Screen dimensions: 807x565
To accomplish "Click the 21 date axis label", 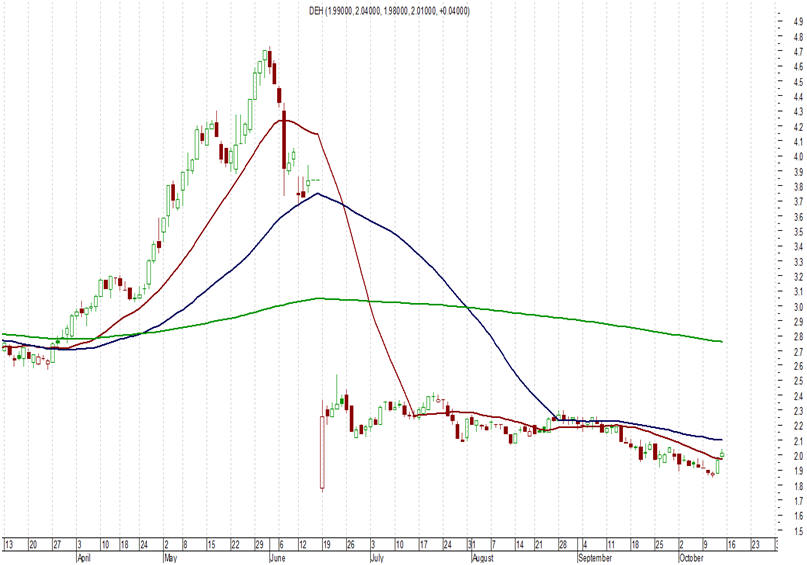I will 539,544.
